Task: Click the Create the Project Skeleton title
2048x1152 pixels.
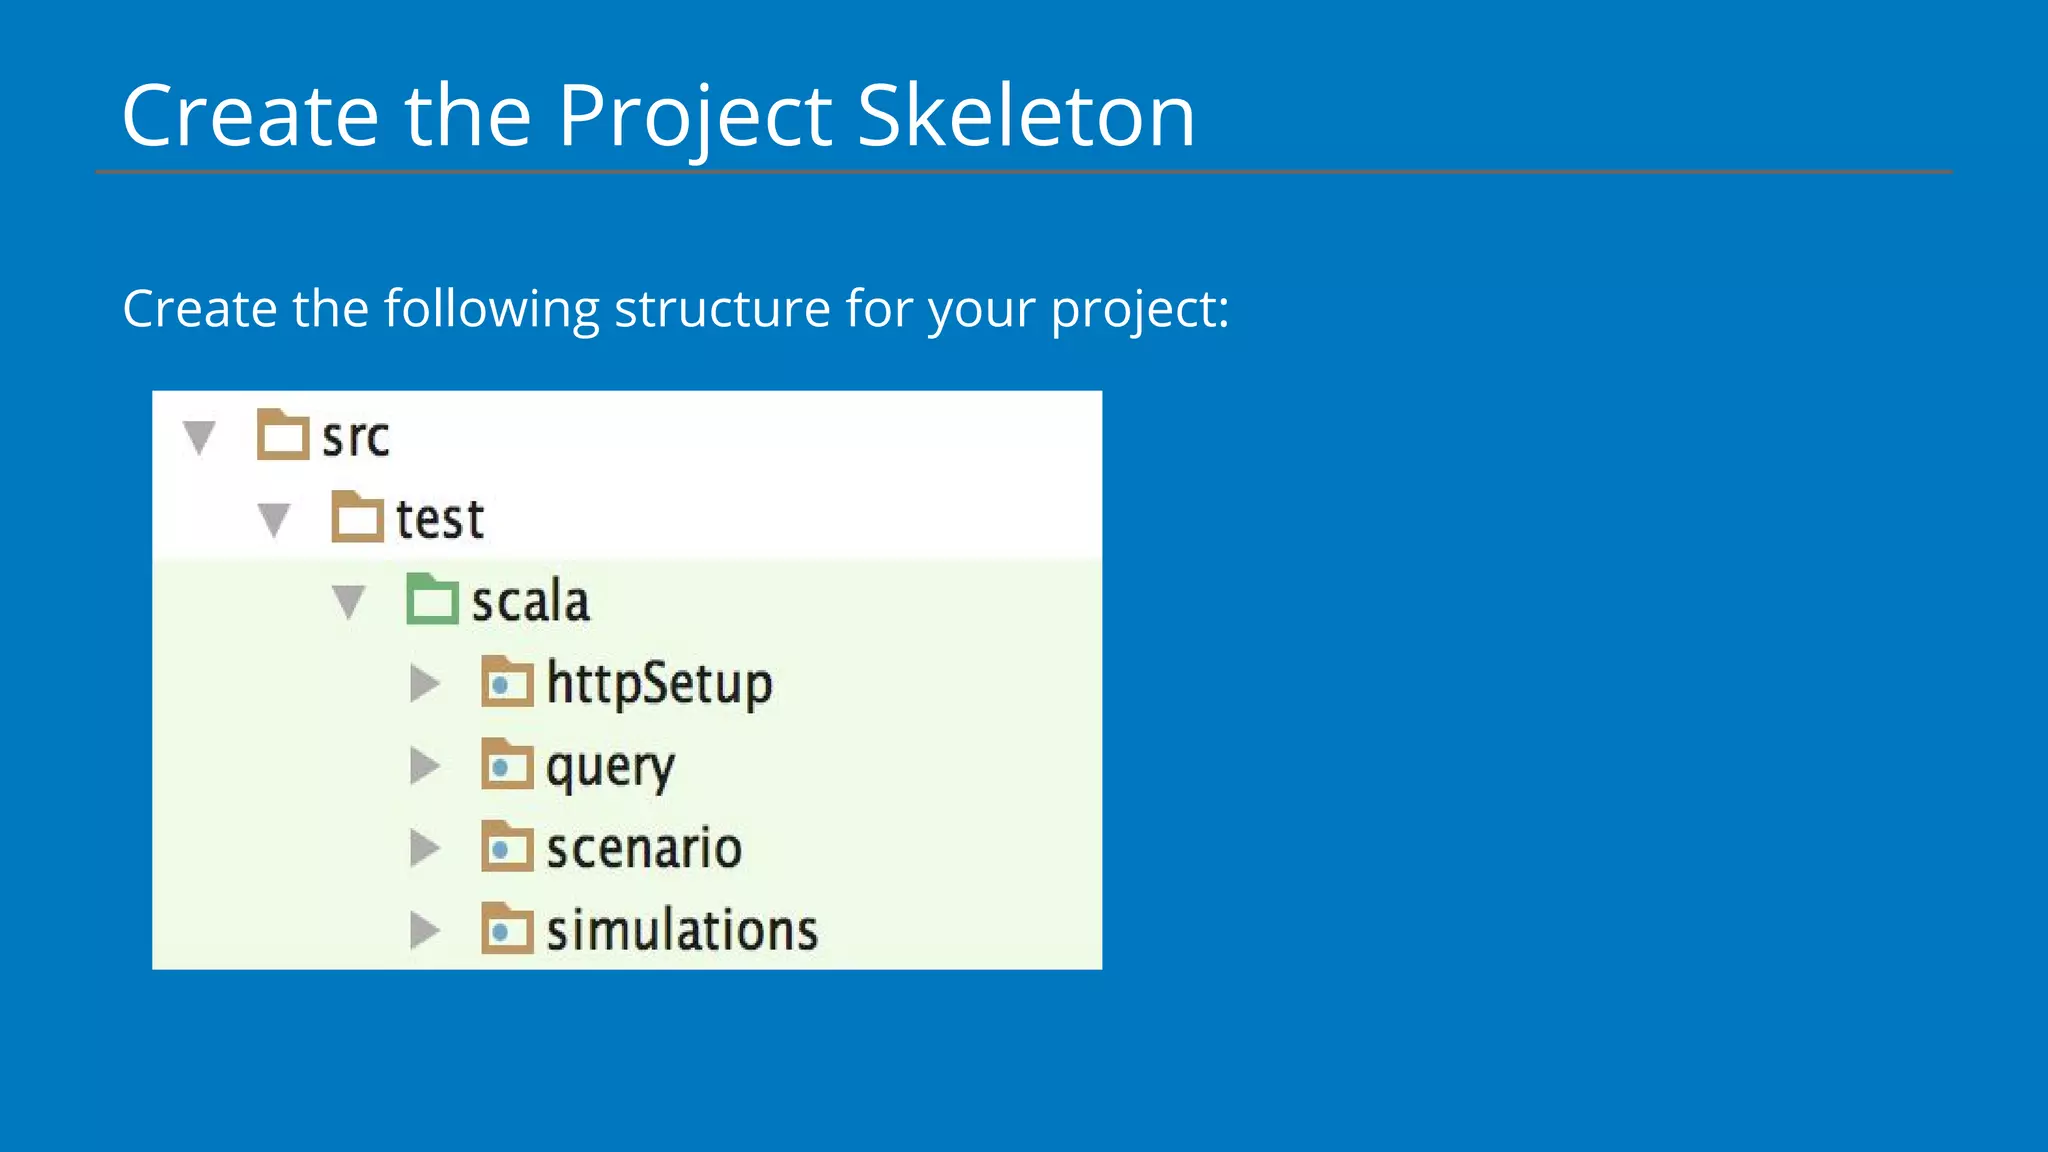Action: click(658, 117)
